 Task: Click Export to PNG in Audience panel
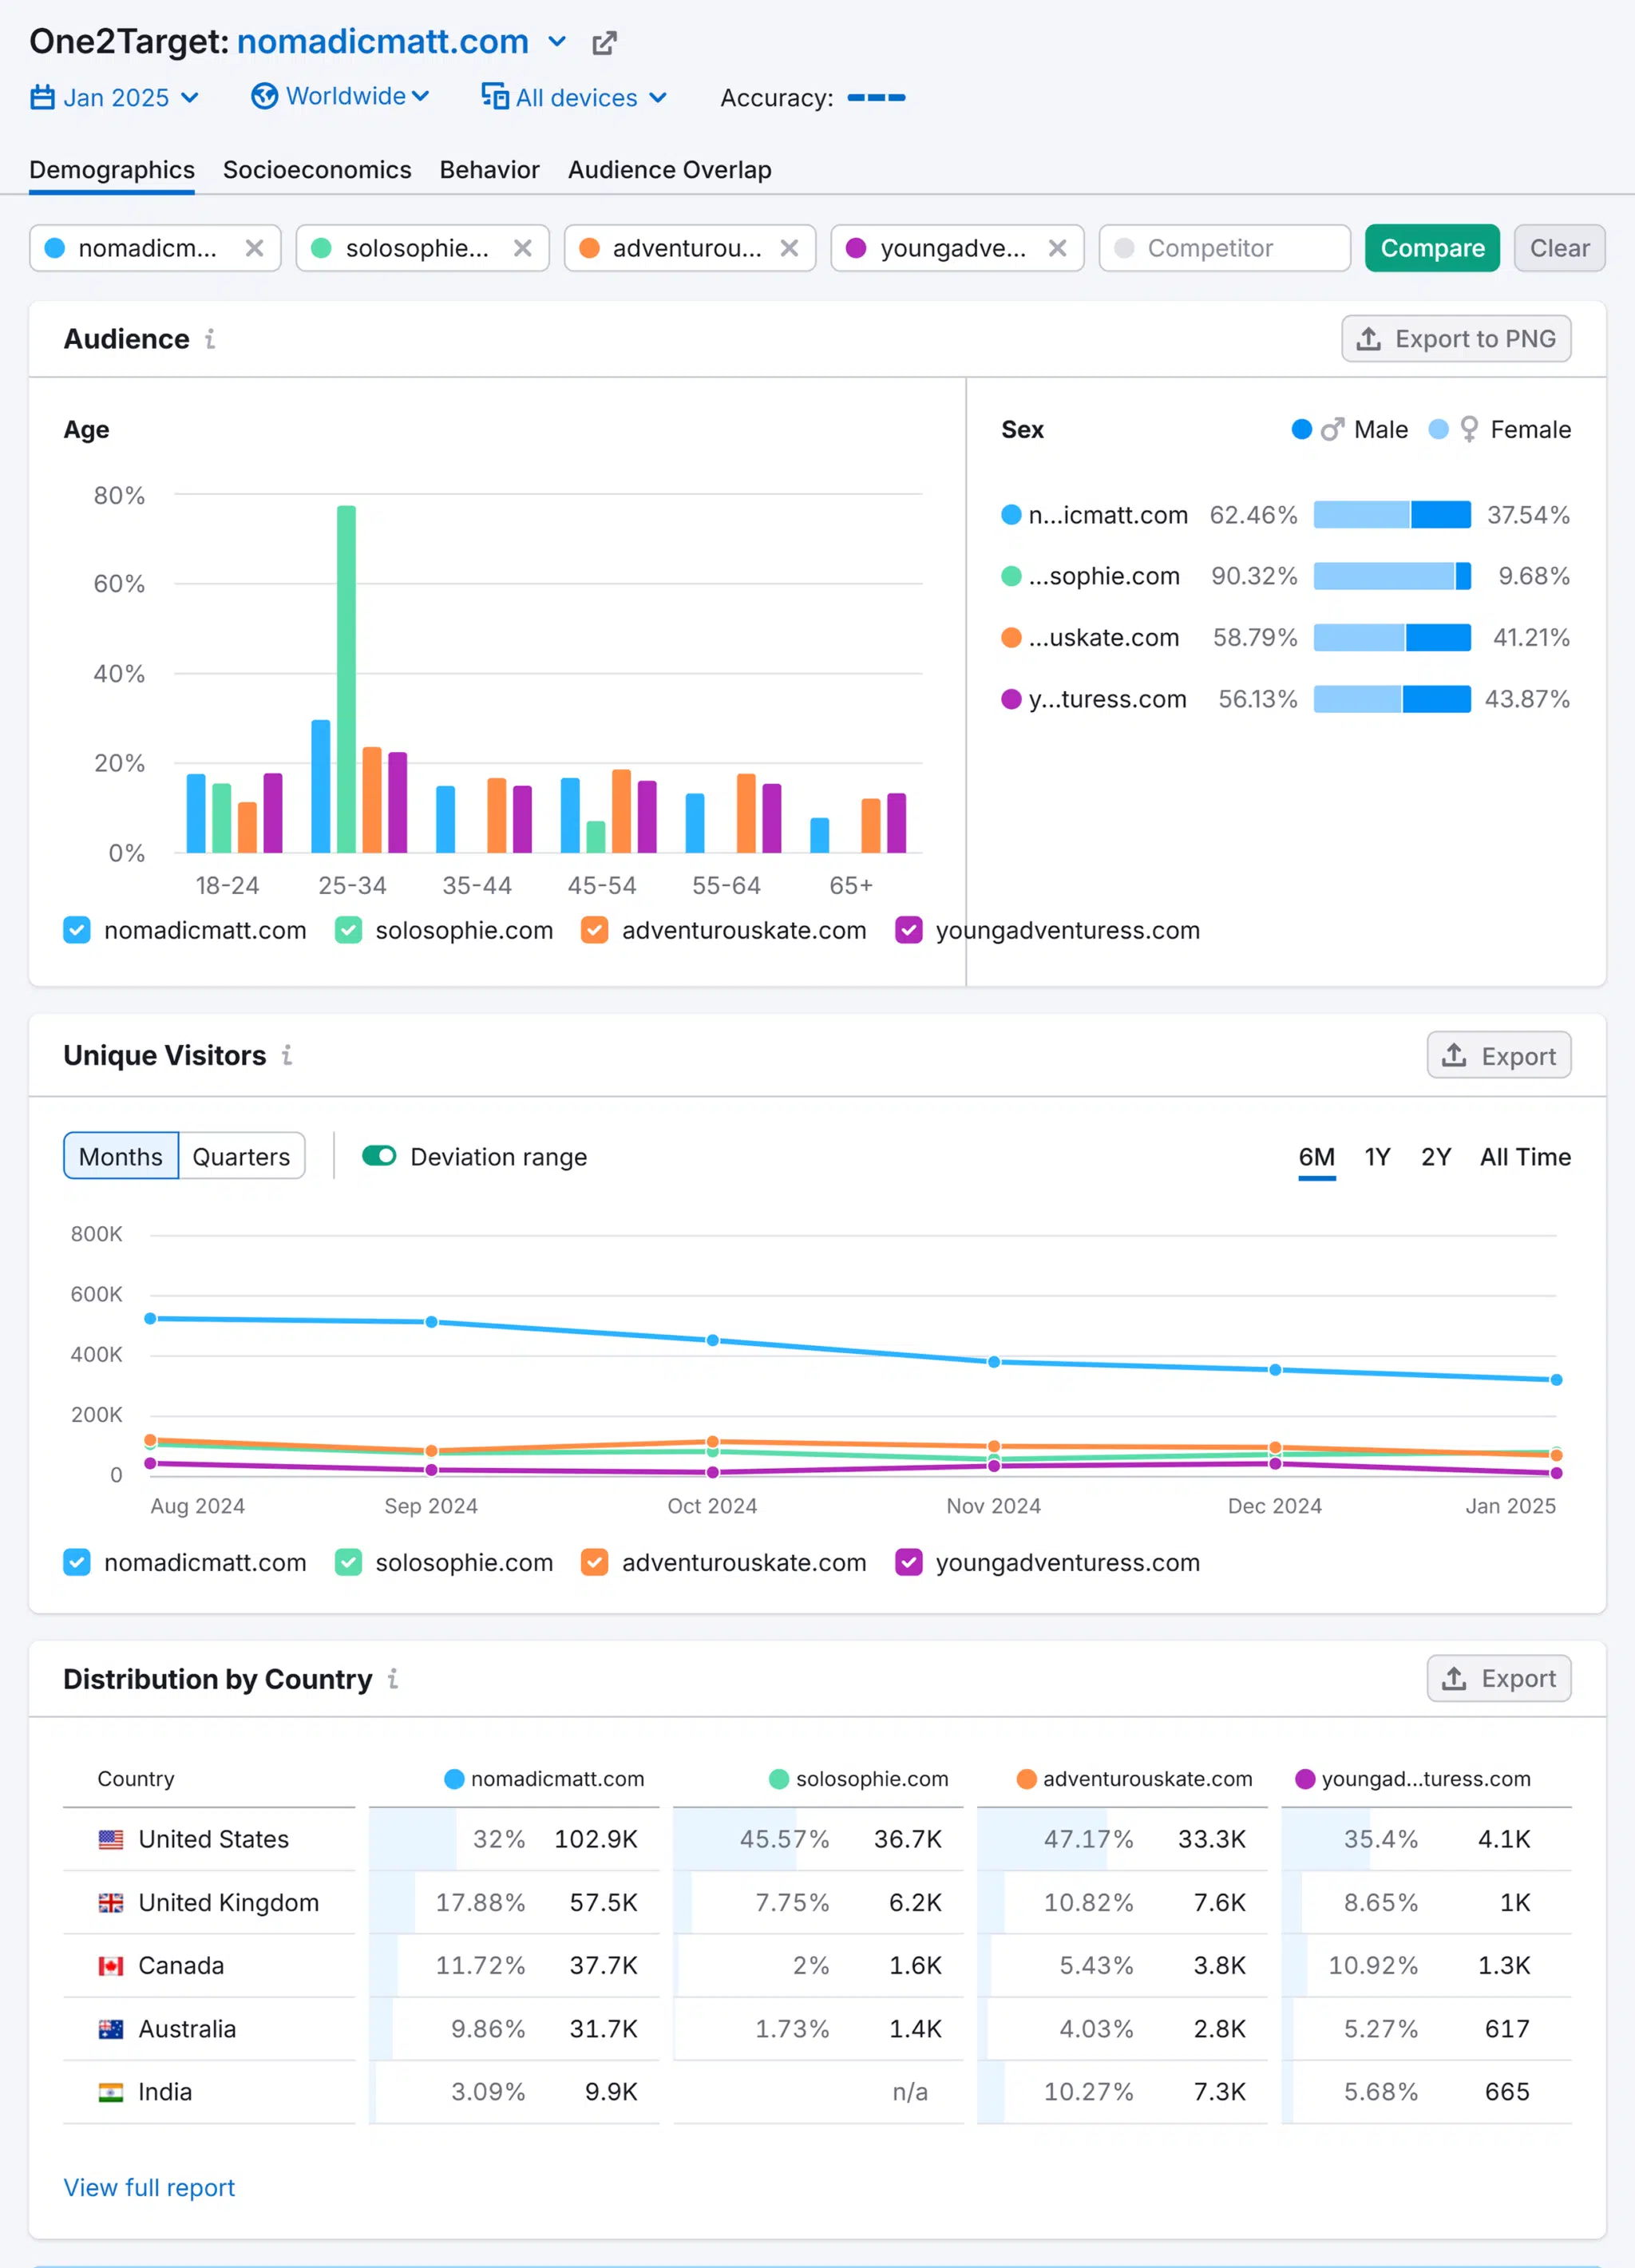[x=1456, y=339]
